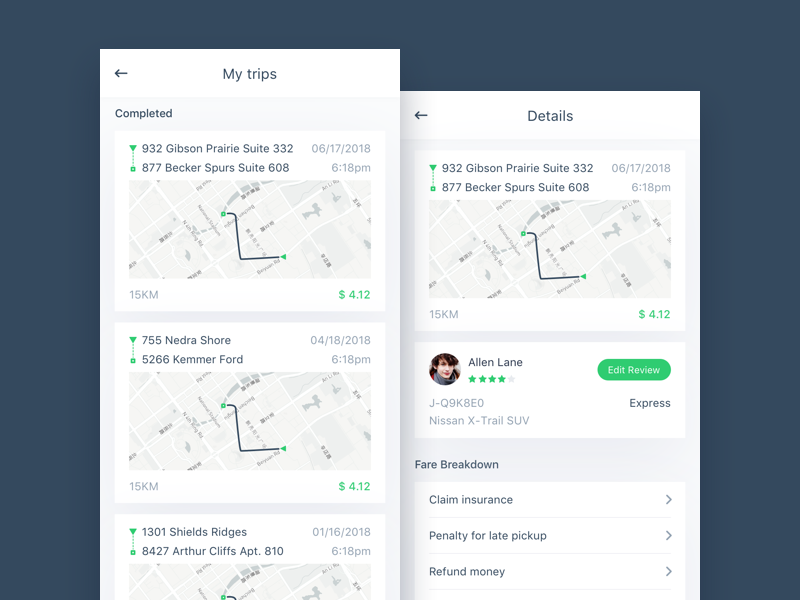Click the green destination arrow on the Details map

coord(583,276)
